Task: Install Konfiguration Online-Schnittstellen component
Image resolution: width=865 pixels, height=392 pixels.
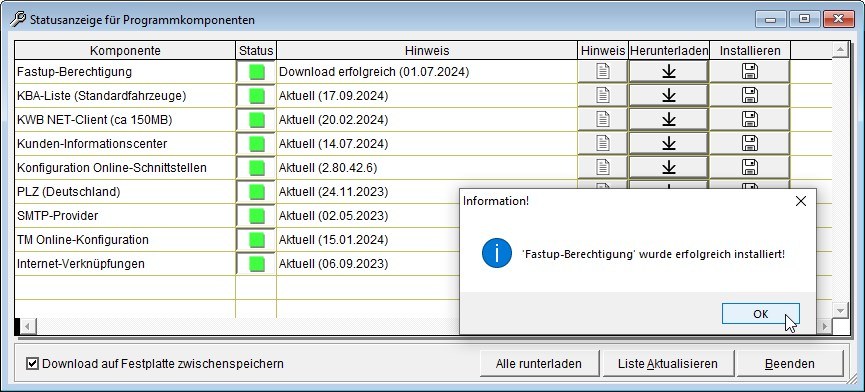Action: pos(750,167)
